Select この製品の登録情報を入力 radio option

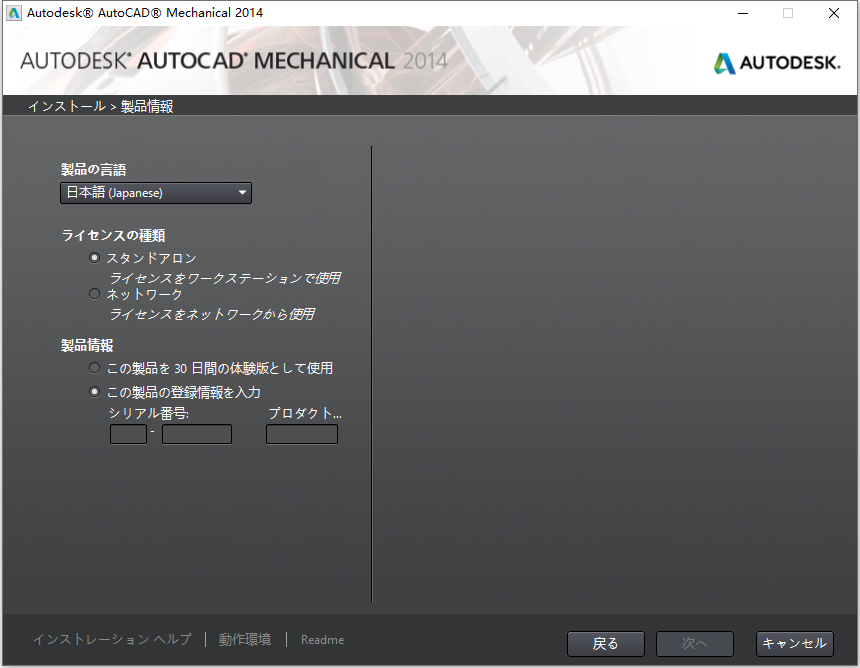[94, 392]
